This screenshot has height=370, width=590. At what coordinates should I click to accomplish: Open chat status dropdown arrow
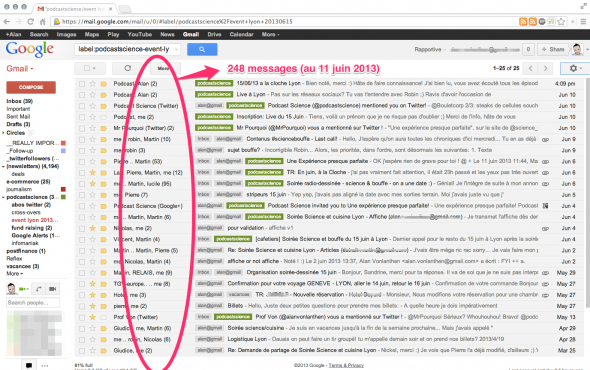point(27,289)
